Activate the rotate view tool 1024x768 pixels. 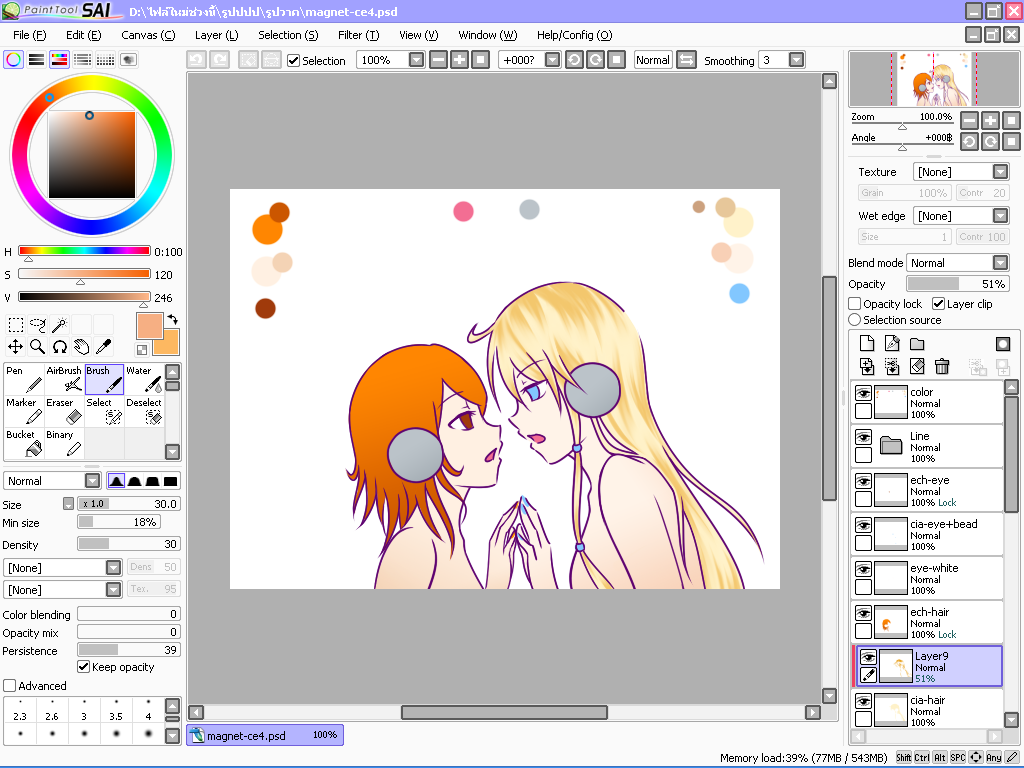click(x=59, y=346)
